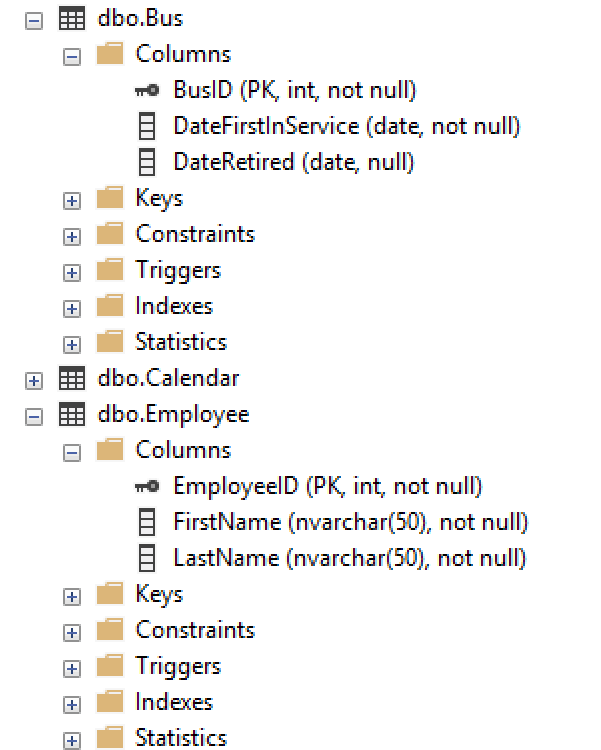Select the Constraints folder under dbo.Bus
Screen dimensions: 601x750
(195, 234)
